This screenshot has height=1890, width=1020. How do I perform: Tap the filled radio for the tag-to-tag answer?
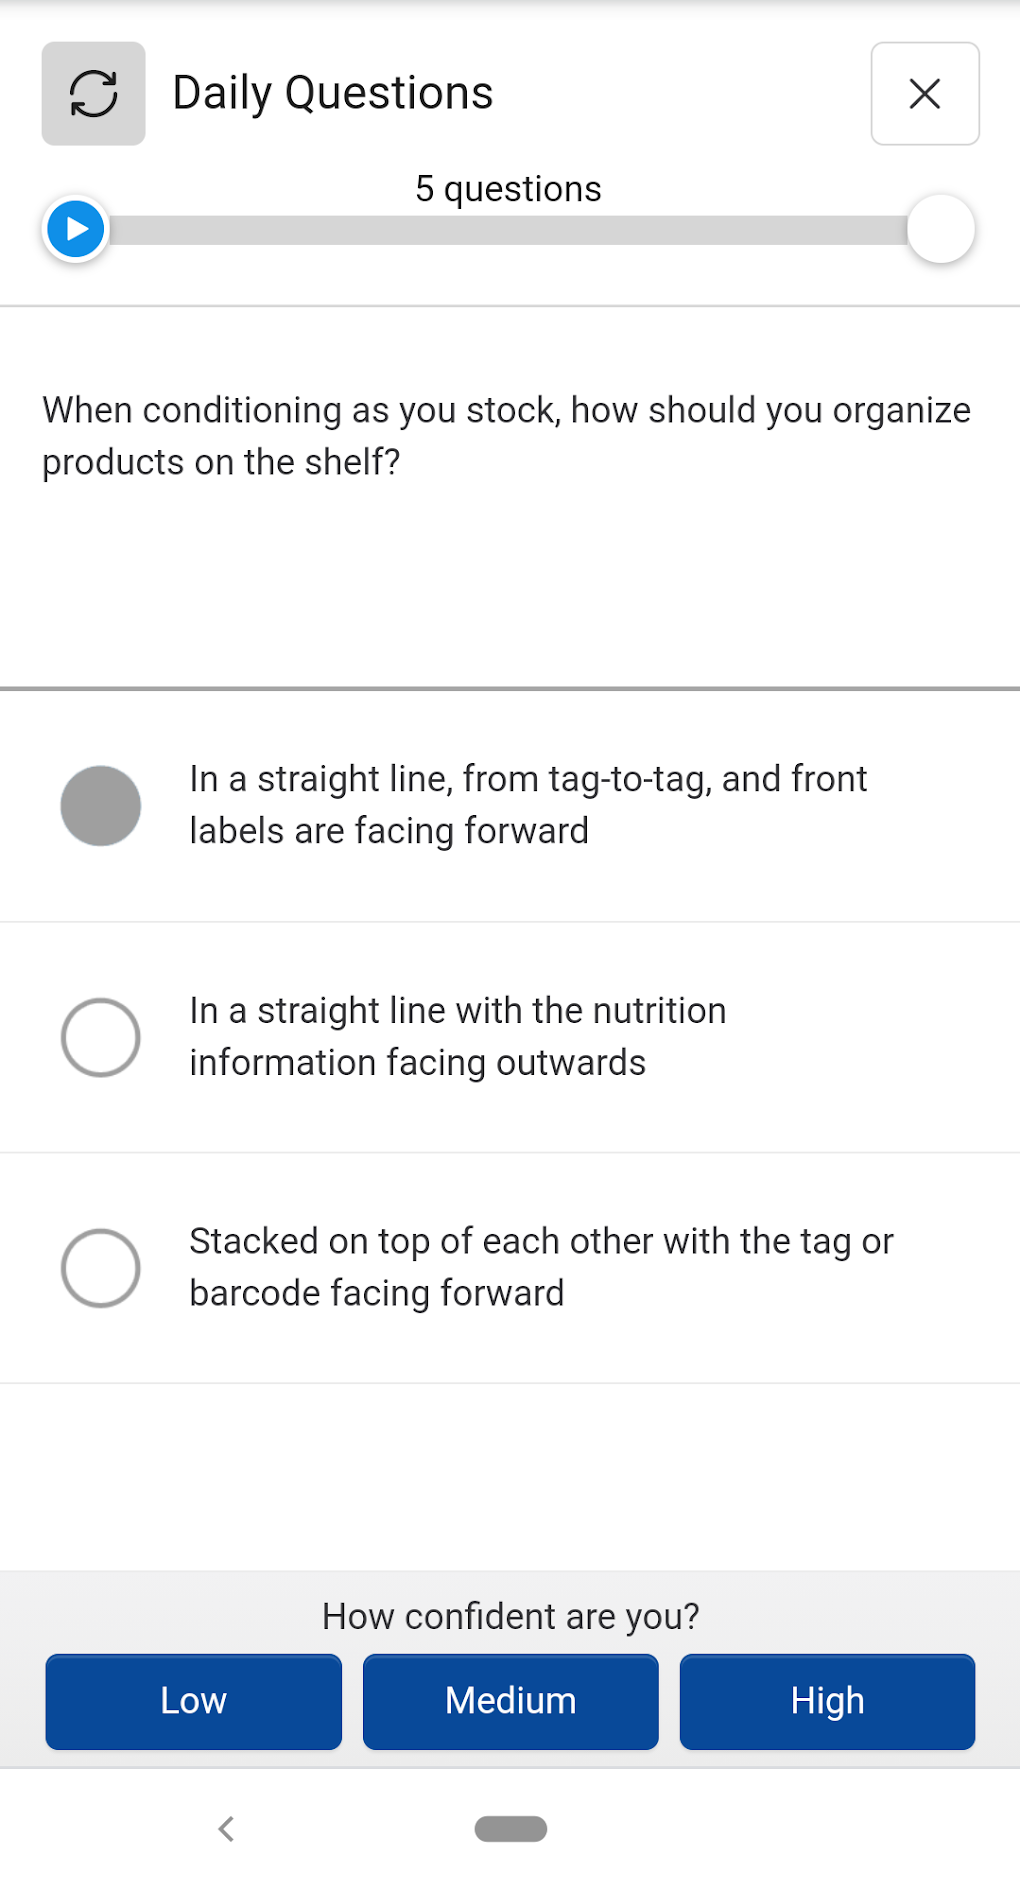click(101, 805)
